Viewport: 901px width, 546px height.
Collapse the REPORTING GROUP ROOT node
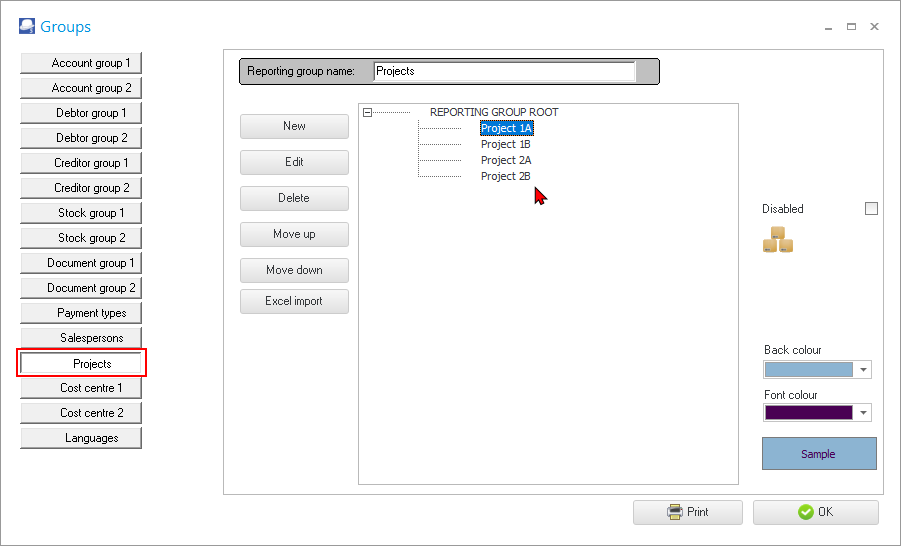pyautogui.click(x=368, y=113)
